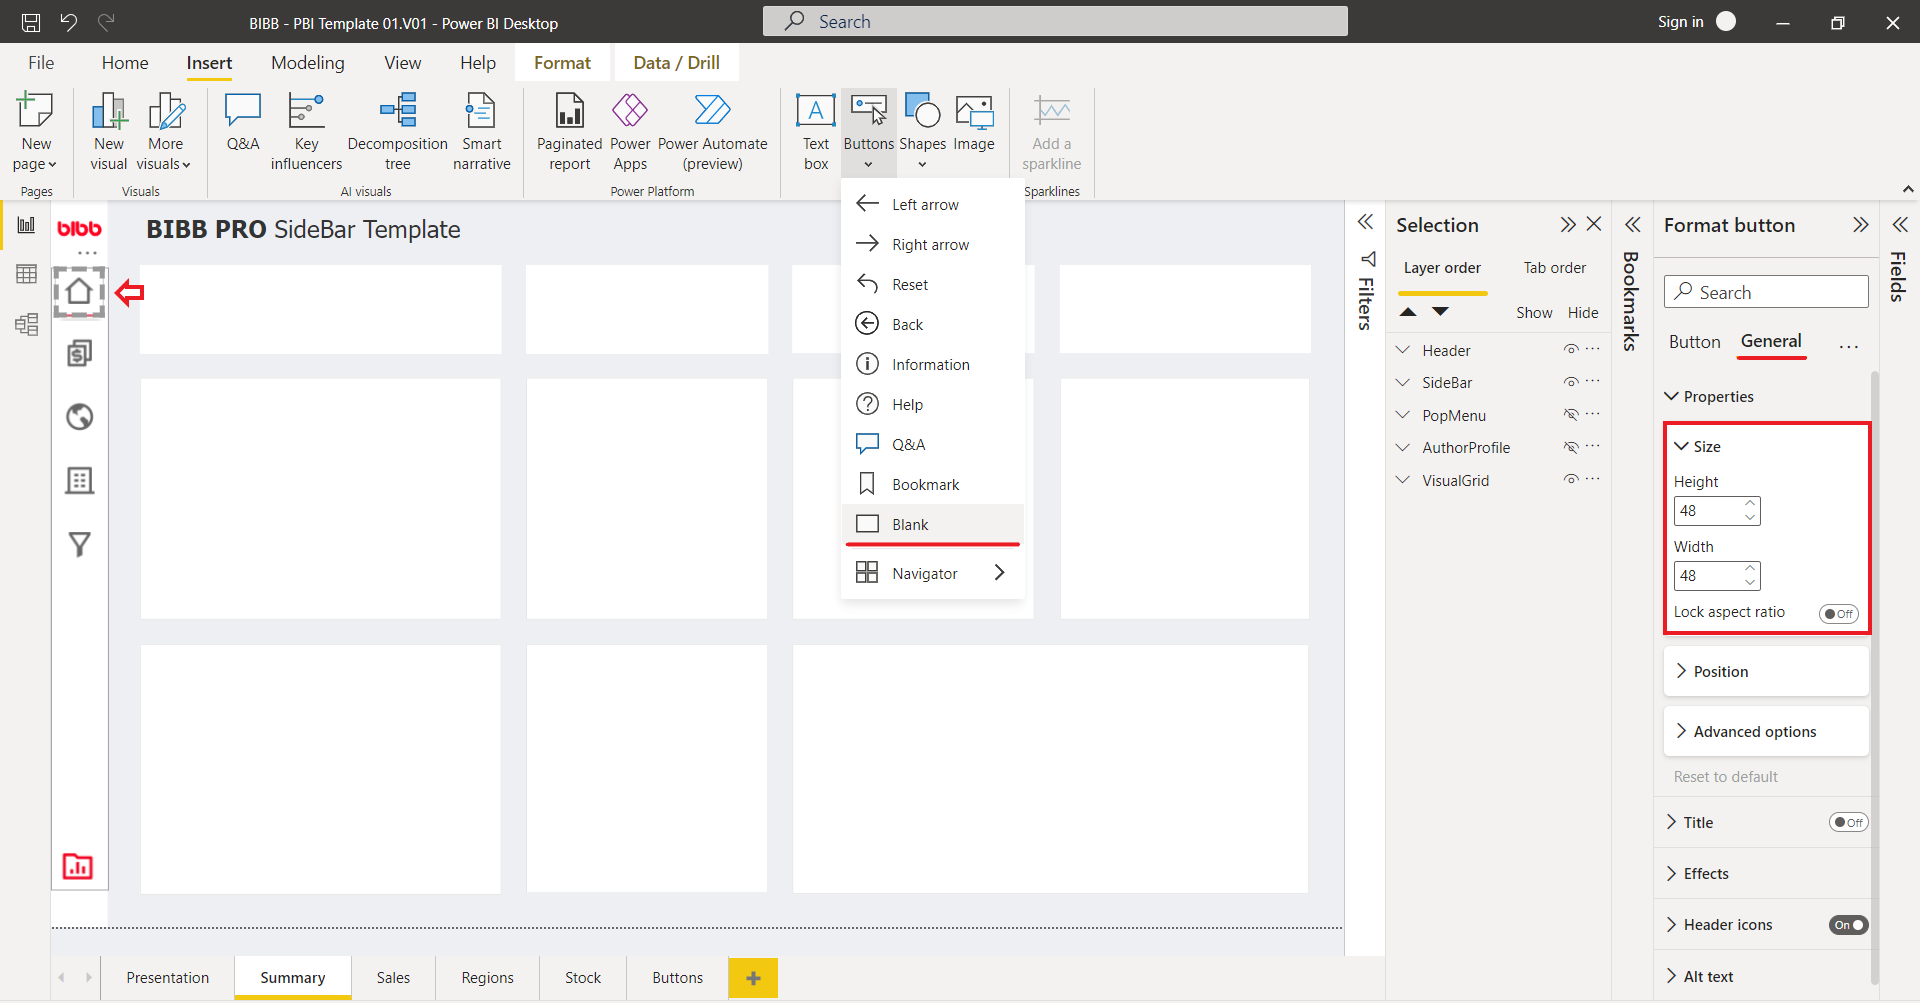Hide the VisualGrid layer
This screenshot has height=1003, width=1920.
tap(1571, 479)
